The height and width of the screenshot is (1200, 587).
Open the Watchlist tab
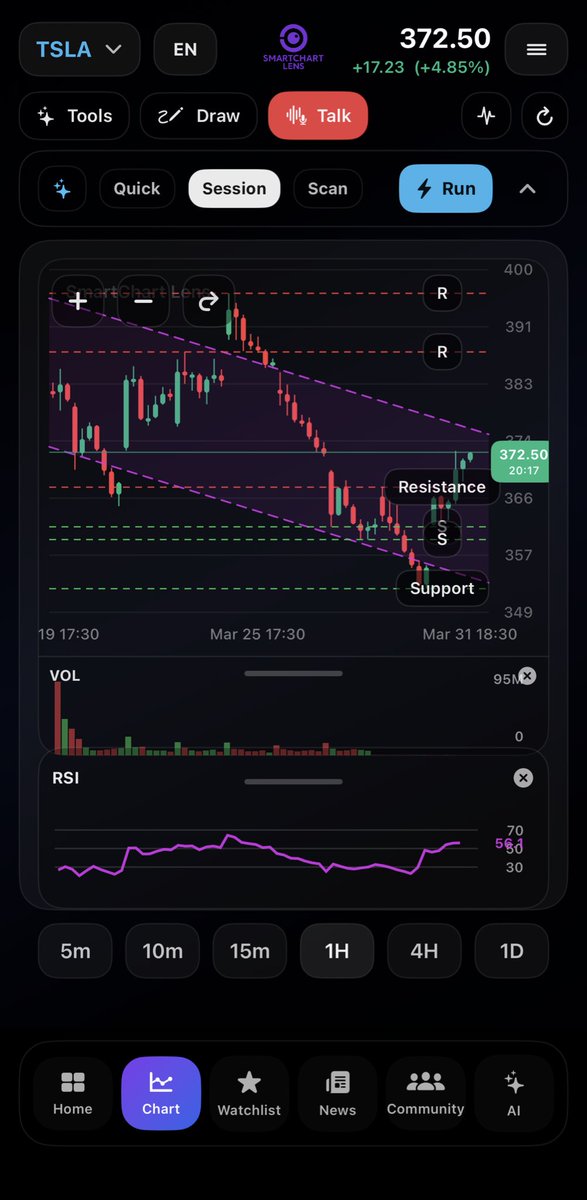pyautogui.click(x=249, y=1093)
